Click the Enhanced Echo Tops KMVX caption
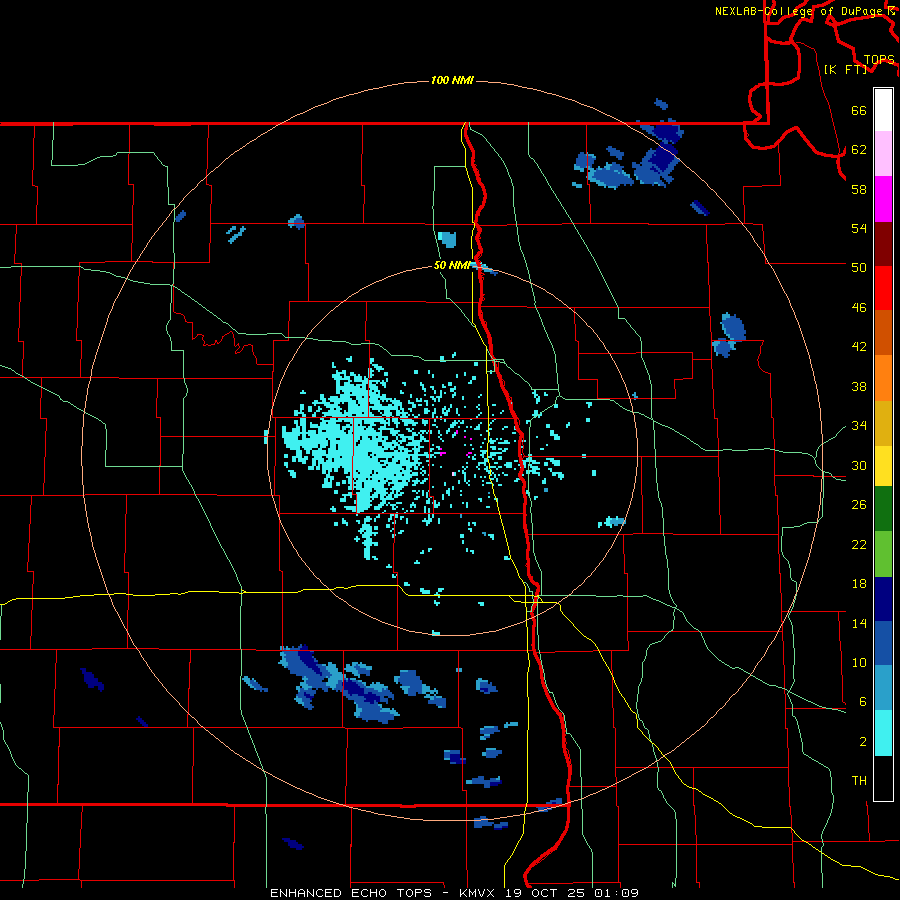This screenshot has height=900, width=900. click(x=454, y=893)
